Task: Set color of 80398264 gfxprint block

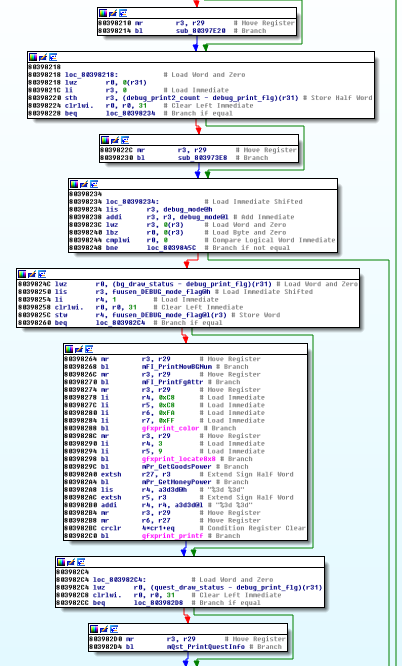Action: (x=69, y=349)
